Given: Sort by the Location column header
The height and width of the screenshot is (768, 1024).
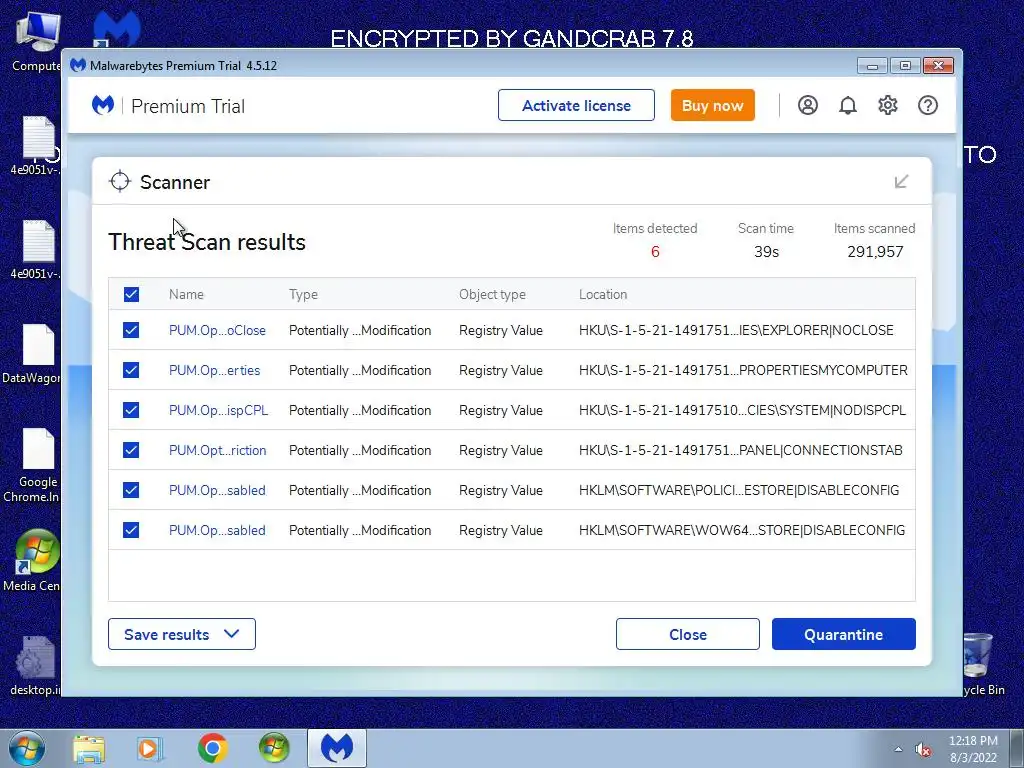Looking at the screenshot, I should click(x=603, y=295).
